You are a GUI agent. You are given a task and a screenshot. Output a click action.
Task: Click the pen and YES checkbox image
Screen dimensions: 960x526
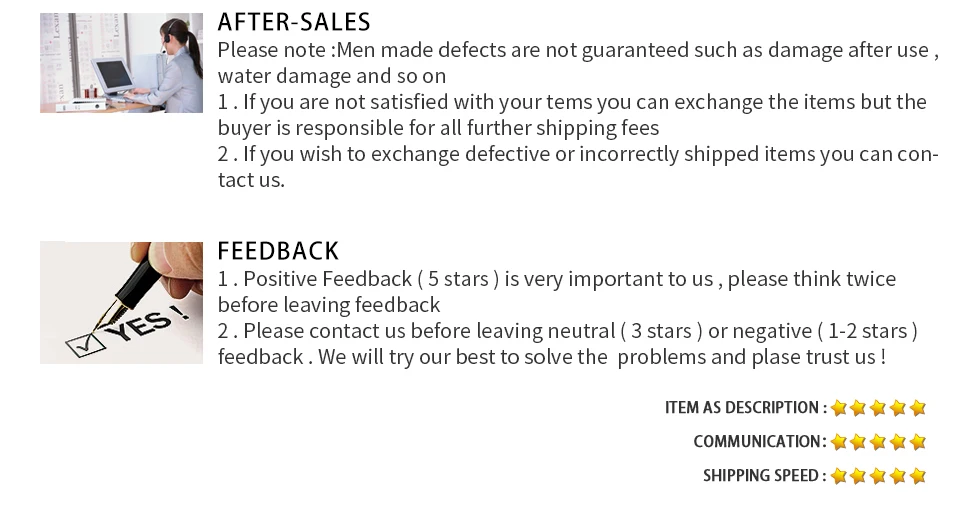click(x=121, y=302)
